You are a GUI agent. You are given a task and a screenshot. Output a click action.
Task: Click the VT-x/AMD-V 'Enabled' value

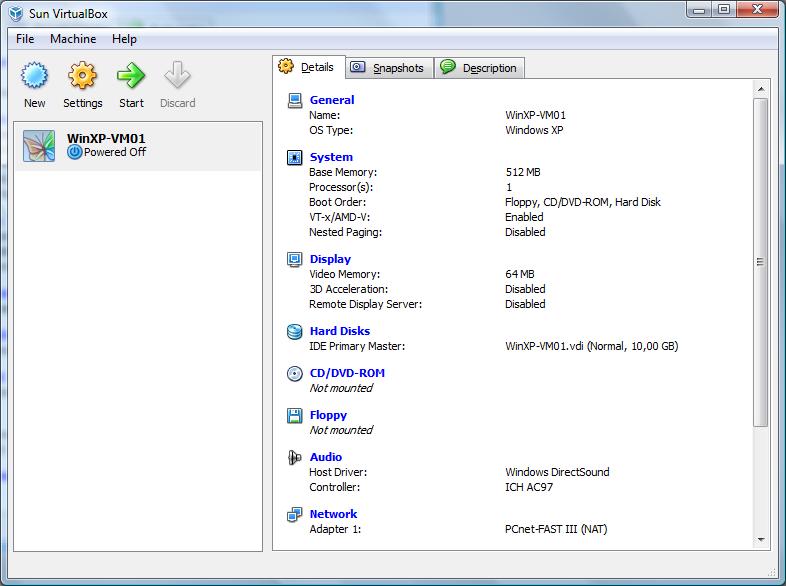pos(524,217)
